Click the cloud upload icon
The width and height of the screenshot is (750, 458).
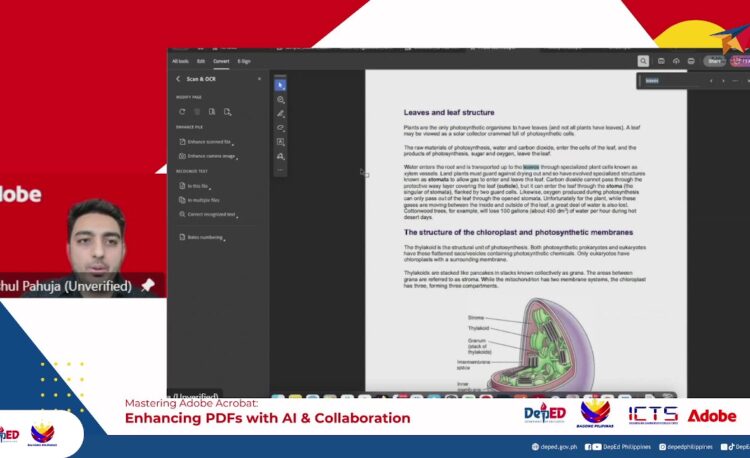(x=676, y=61)
